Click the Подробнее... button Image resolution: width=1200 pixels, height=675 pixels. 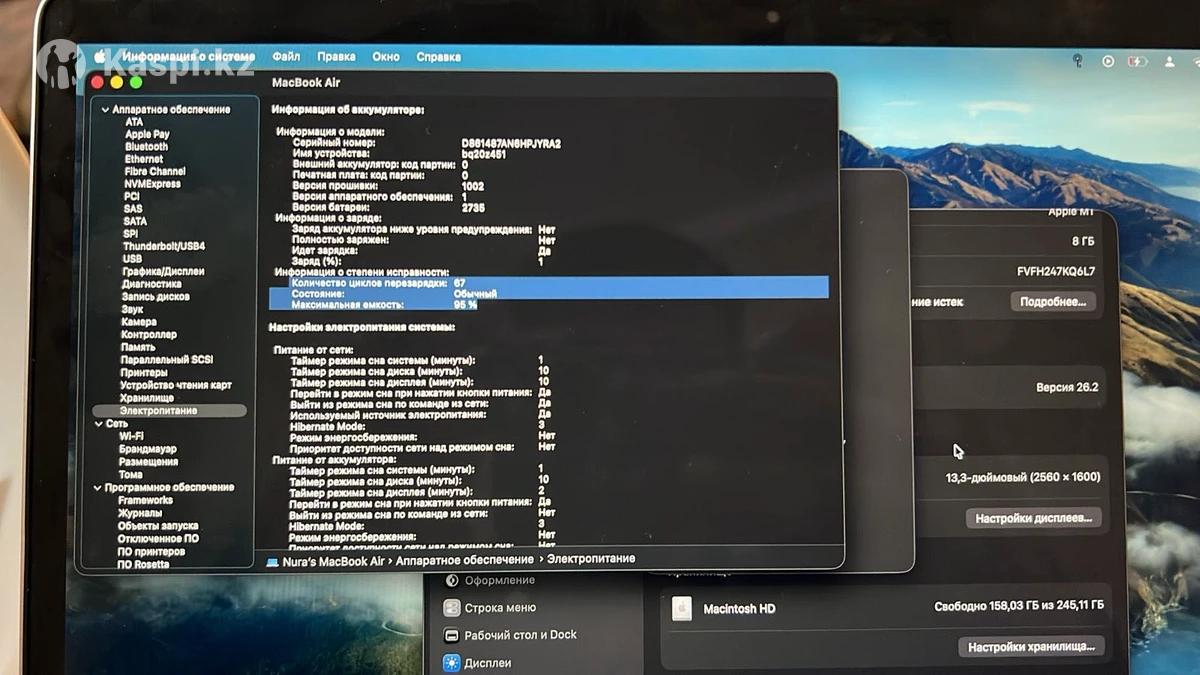(x=1052, y=302)
